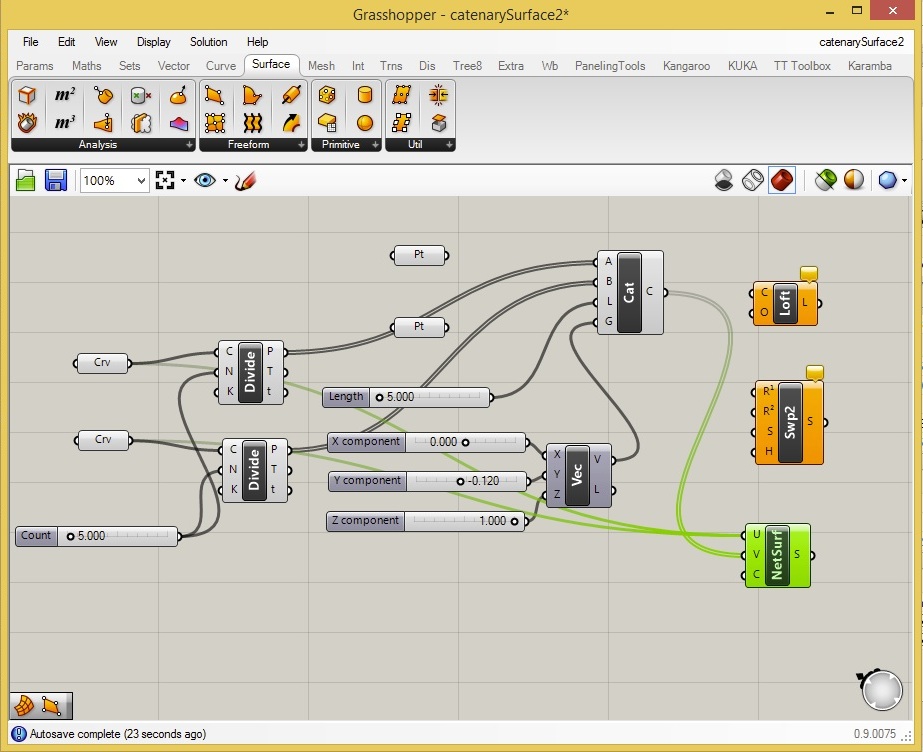
Task: Click the Autosave complete status bar message
Action: click(x=118, y=734)
